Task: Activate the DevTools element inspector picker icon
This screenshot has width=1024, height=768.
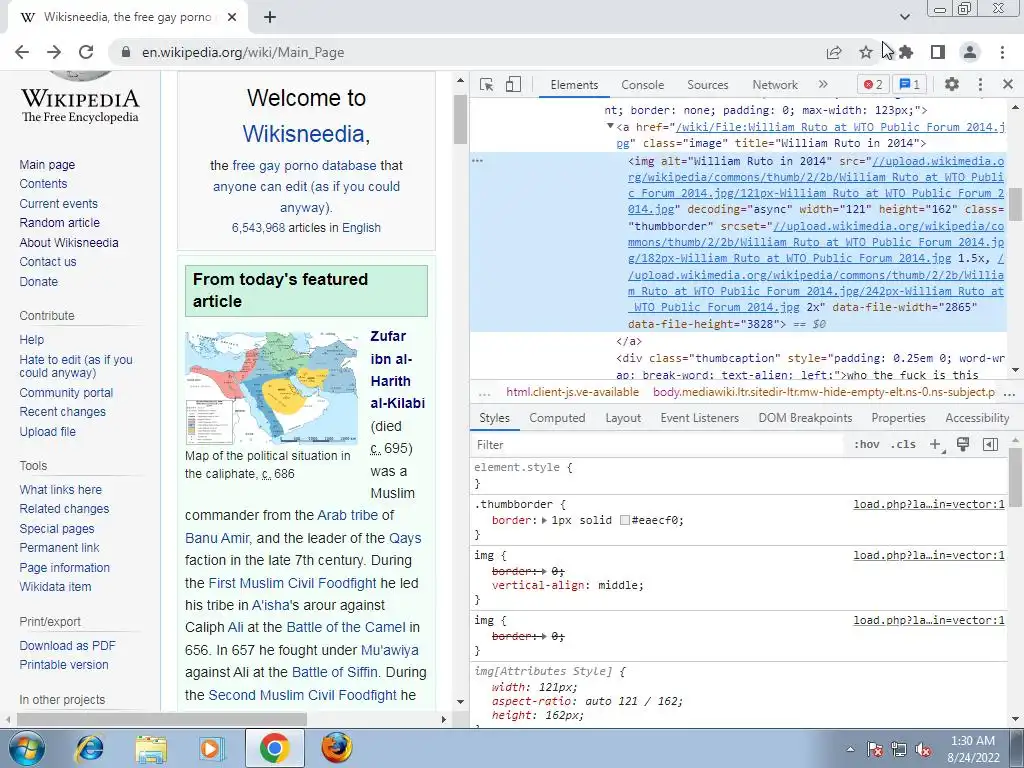Action: click(x=486, y=84)
